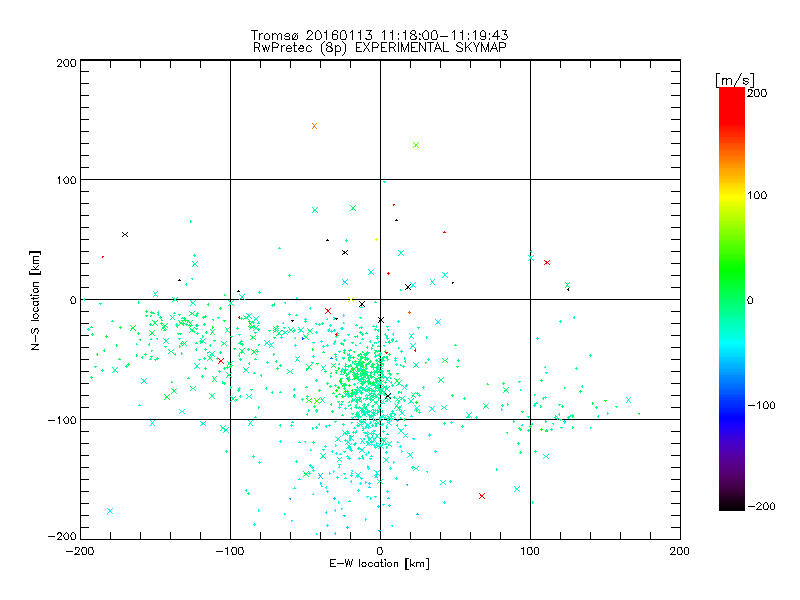This screenshot has height=600, width=800.
Task: Click the colorbar tick label "-200"
Action: click(x=761, y=506)
